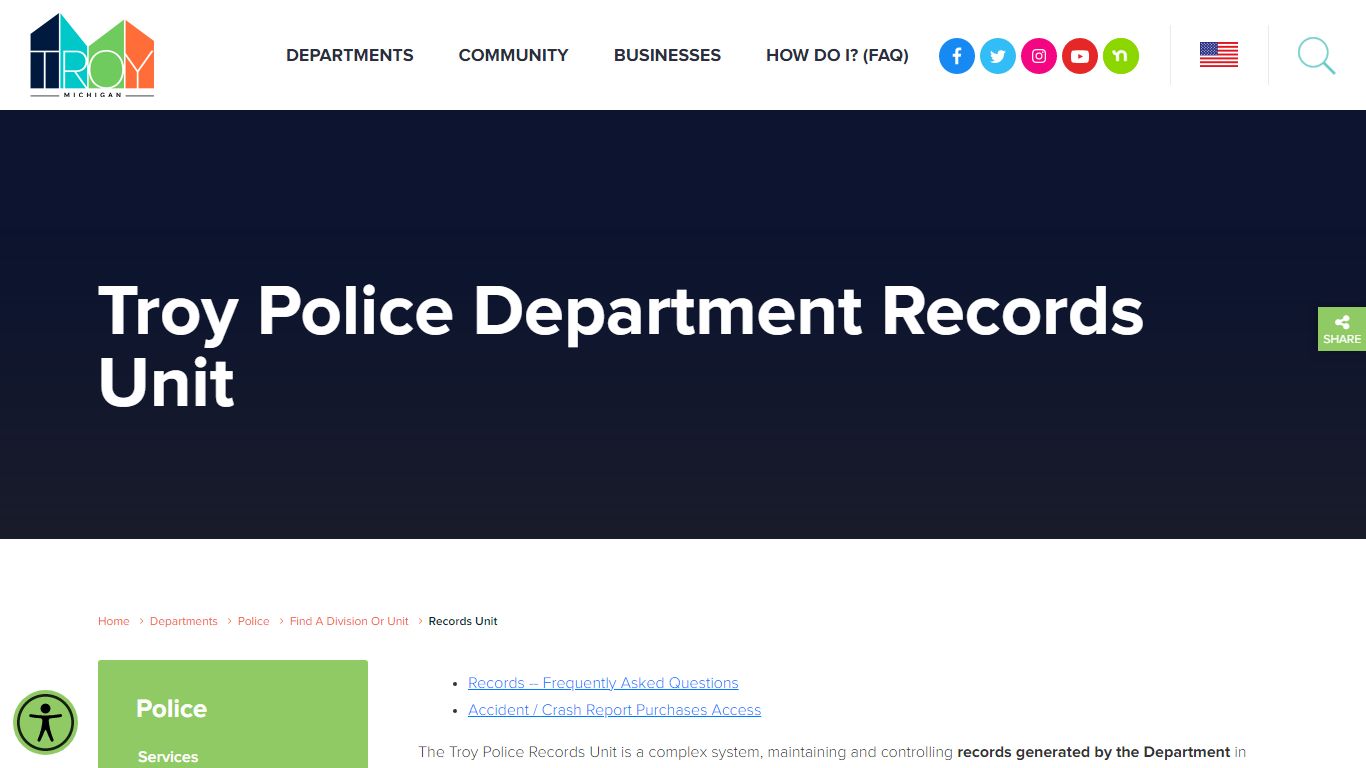1366x768 pixels.
Task: Click the page title Troy Police Department Records Unit
Action: tap(620, 346)
